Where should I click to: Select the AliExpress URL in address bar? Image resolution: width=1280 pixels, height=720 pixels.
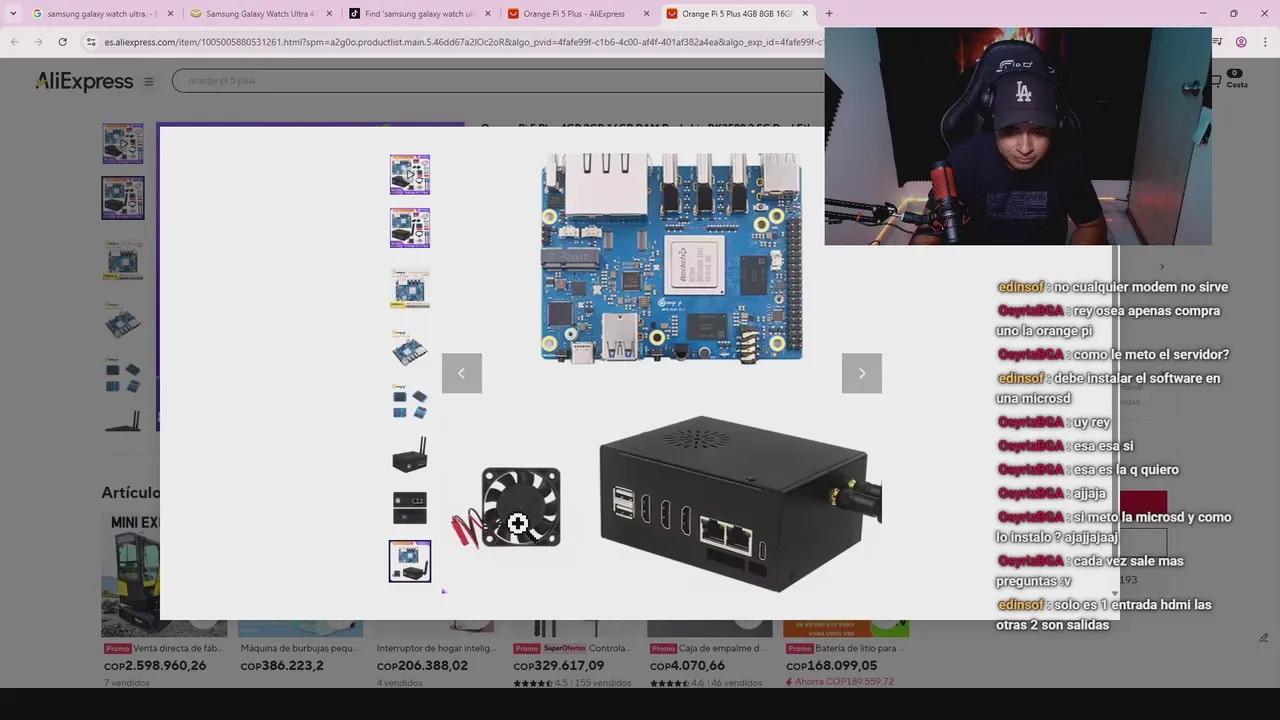click(463, 42)
